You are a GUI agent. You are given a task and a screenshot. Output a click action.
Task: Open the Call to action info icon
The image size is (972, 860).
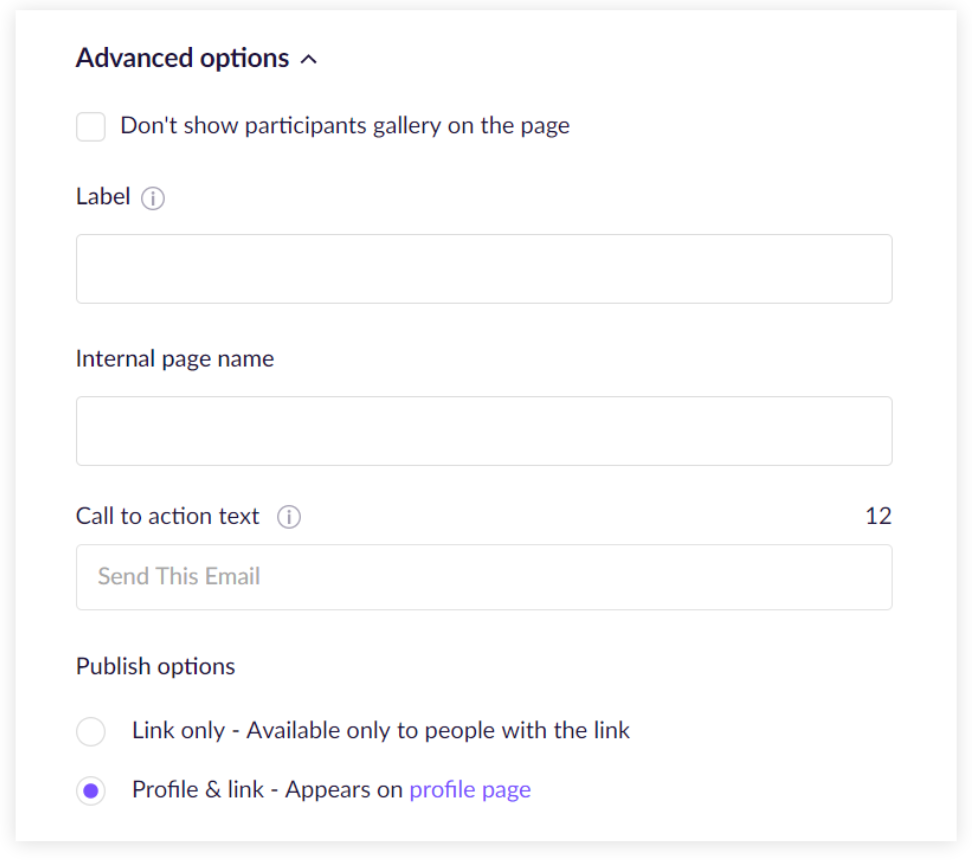point(289,517)
